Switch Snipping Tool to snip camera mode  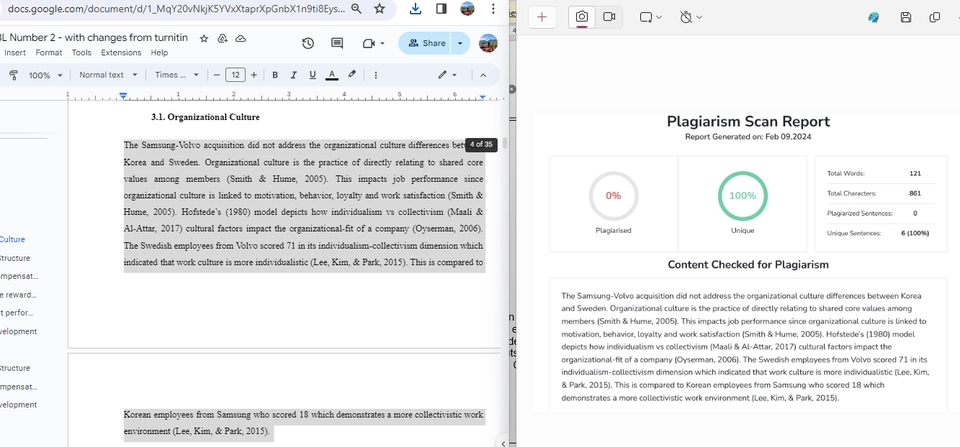[582, 17]
